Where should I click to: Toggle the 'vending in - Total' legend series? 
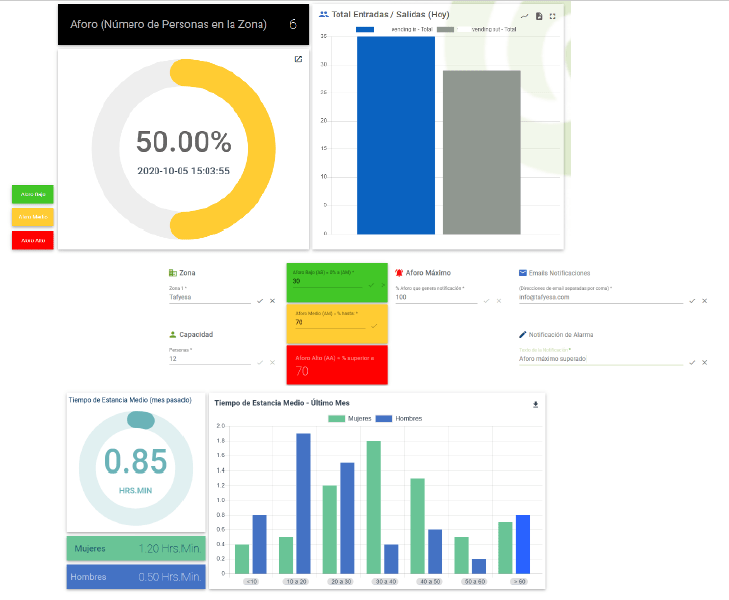click(x=394, y=30)
